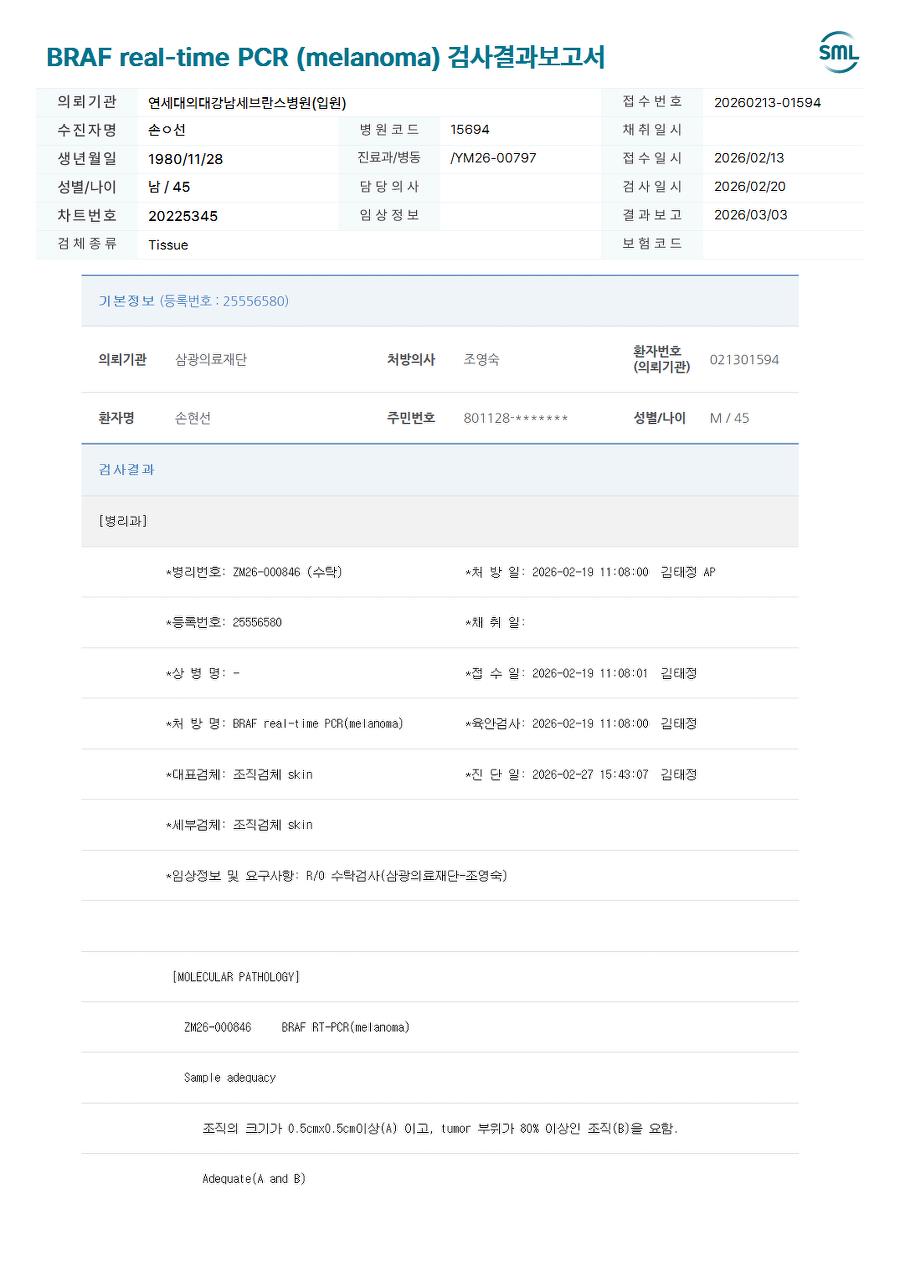Viewport: 900px width, 1271px height.
Task: Select receipt number 20260213-01594
Action: (767, 102)
